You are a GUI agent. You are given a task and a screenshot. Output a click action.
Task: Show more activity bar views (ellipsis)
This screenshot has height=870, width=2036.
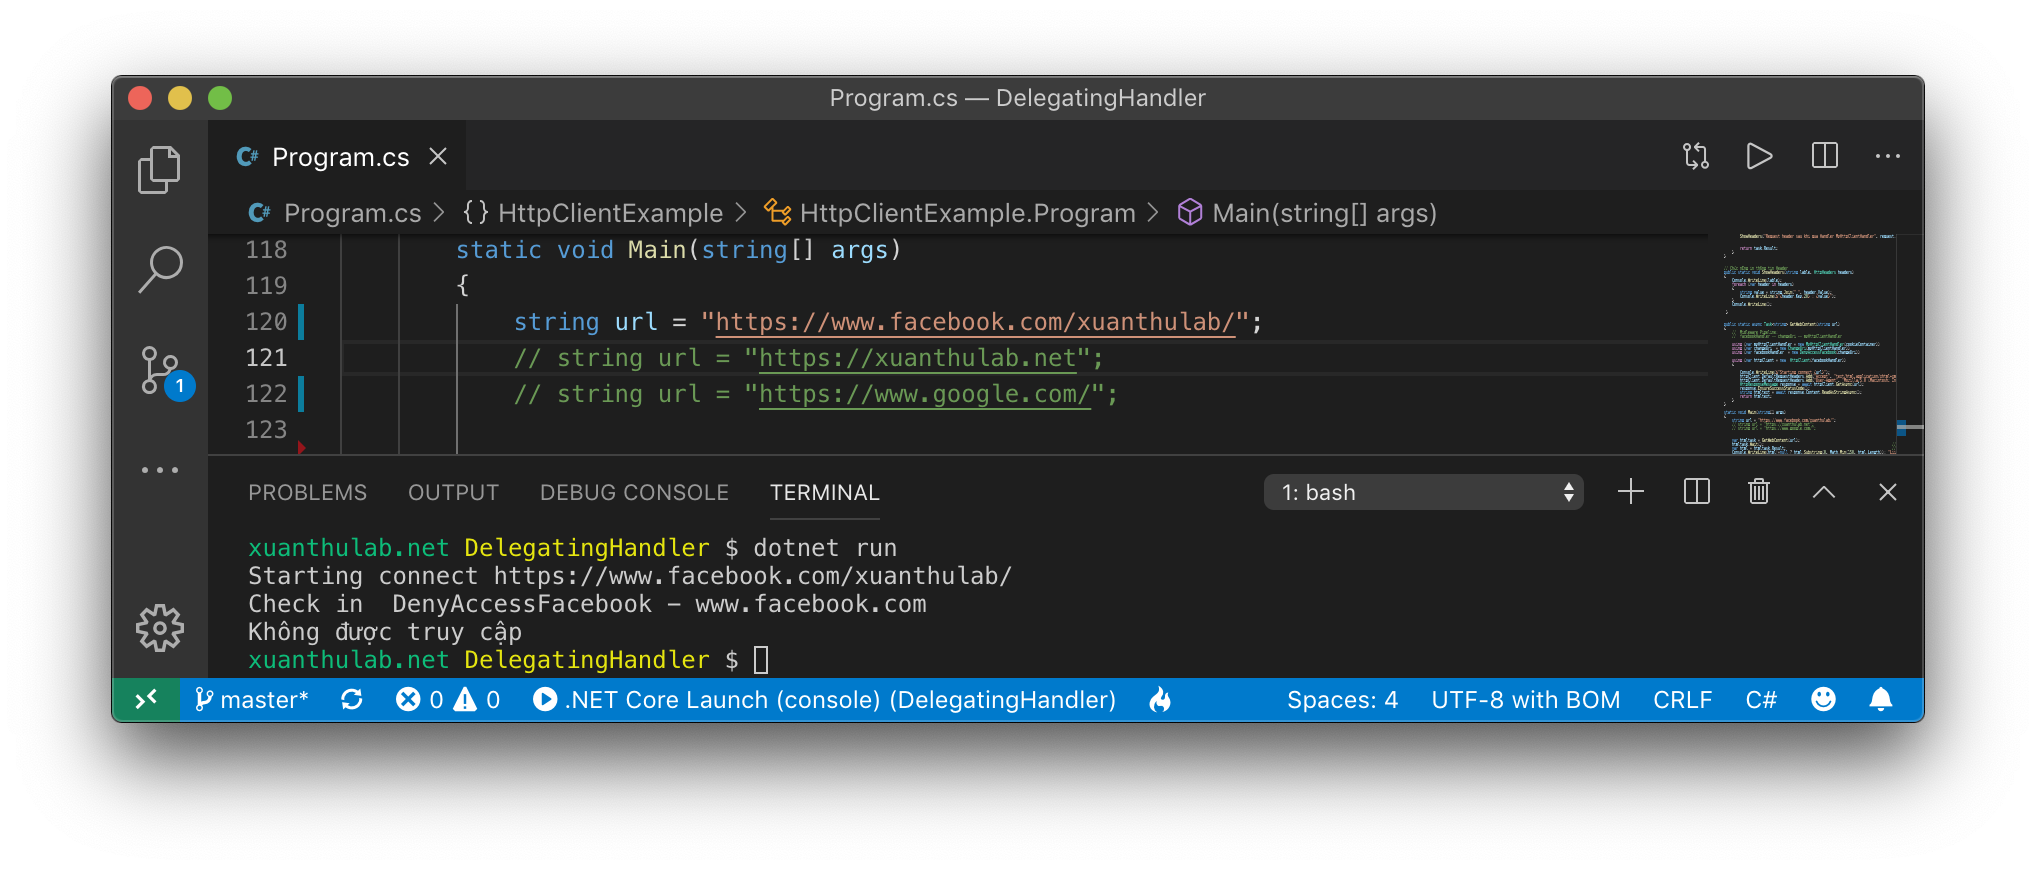click(x=160, y=469)
